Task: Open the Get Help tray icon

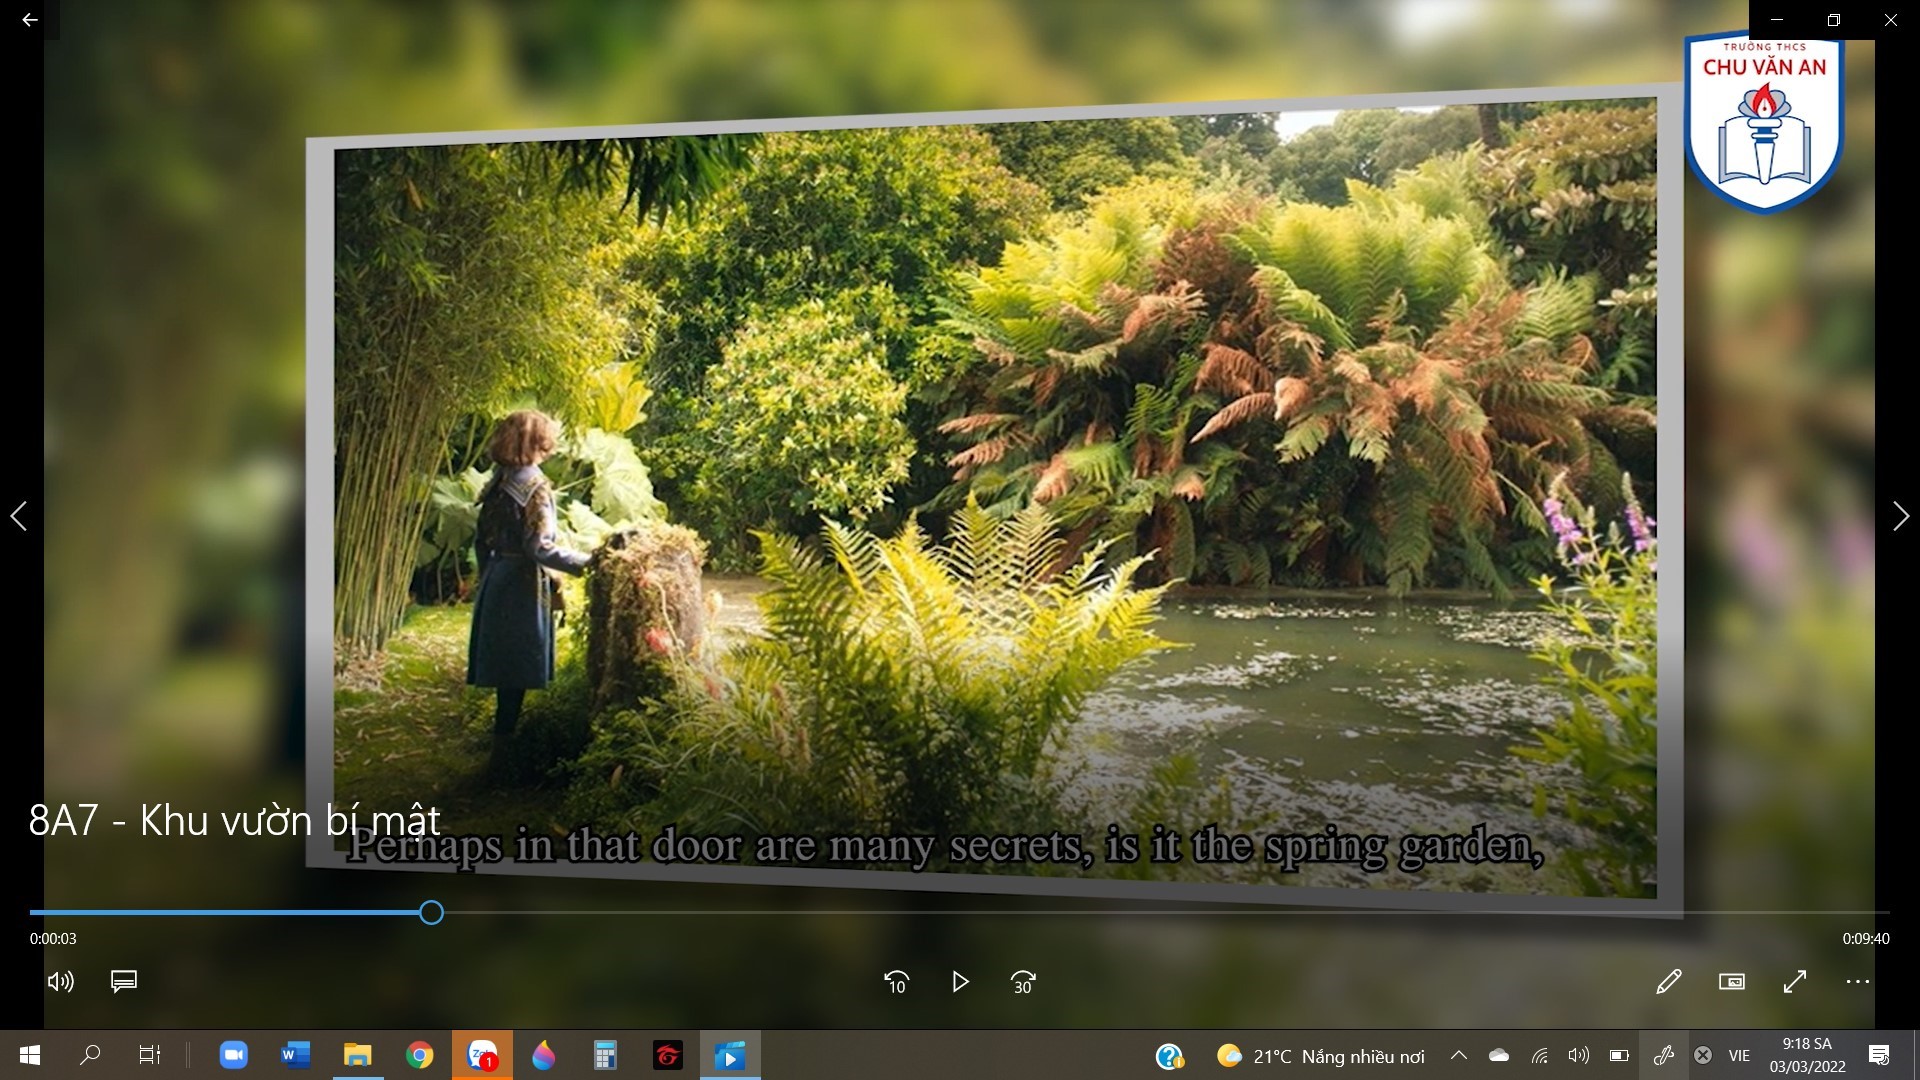Action: coord(1170,1056)
